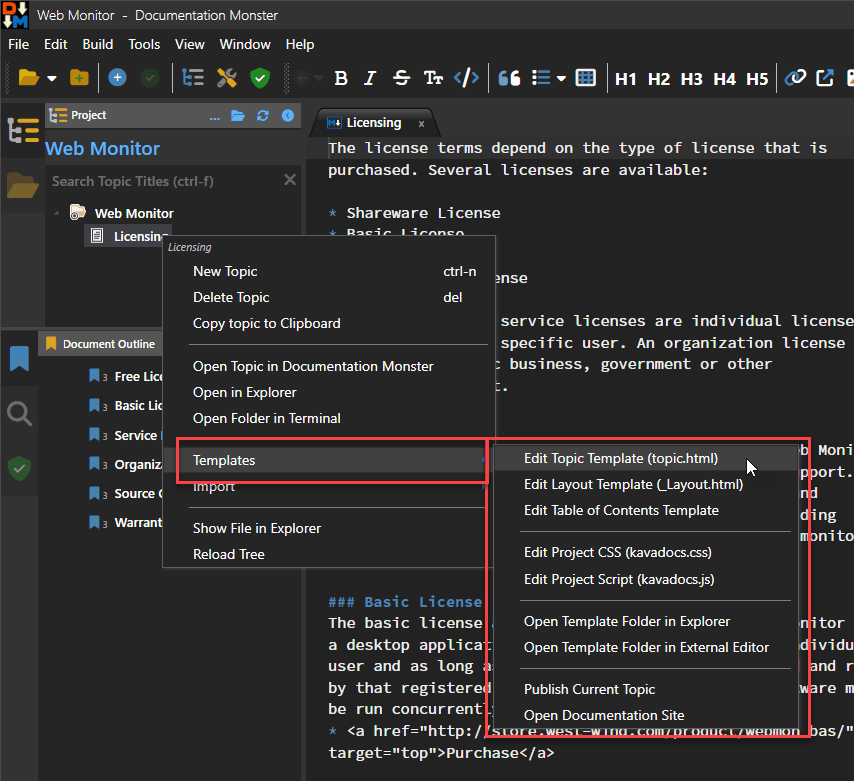
Task: Choose Open Folder in Terminal
Action: (329, 418)
